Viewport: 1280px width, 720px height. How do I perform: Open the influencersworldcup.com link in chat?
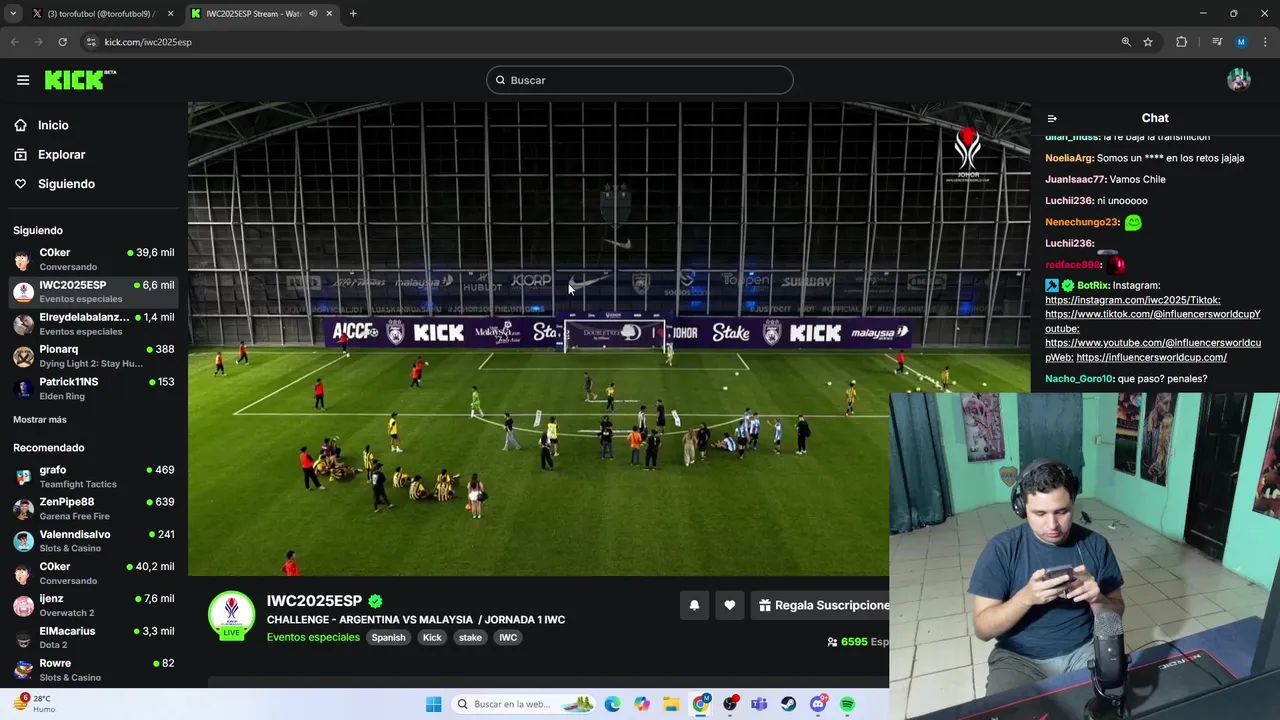1152,358
